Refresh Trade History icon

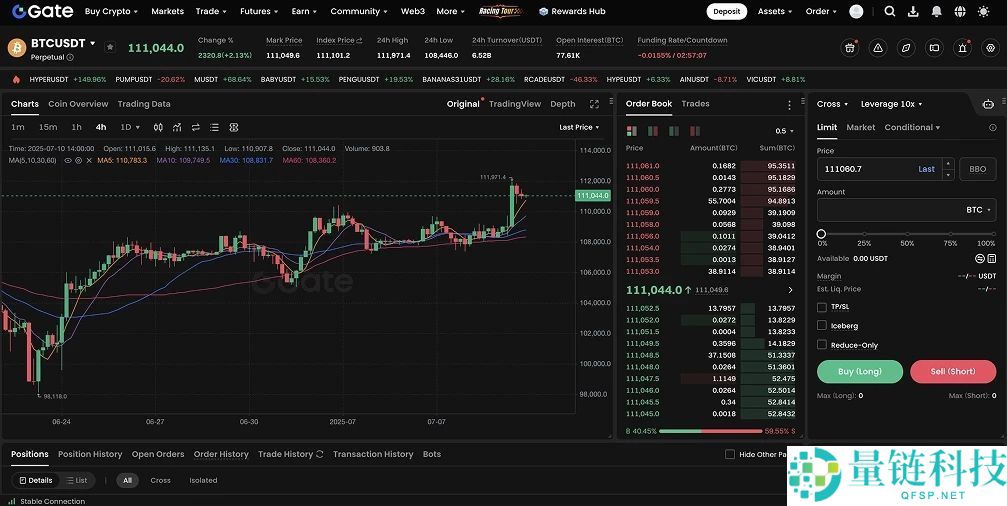click(319, 454)
